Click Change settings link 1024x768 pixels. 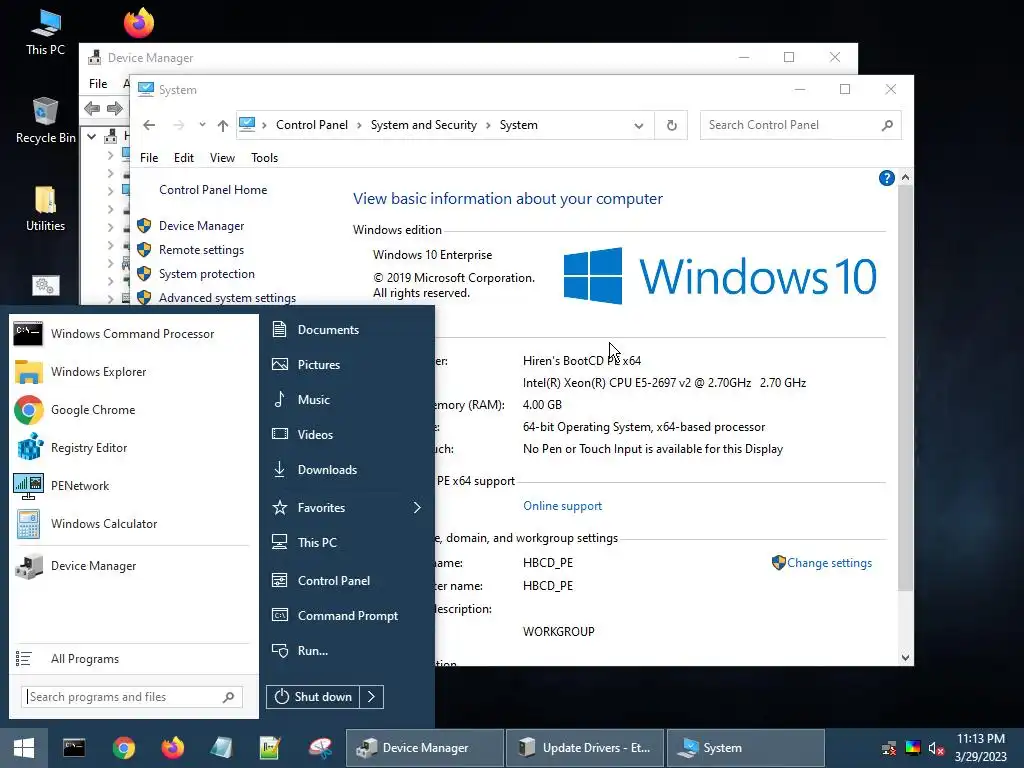click(829, 563)
